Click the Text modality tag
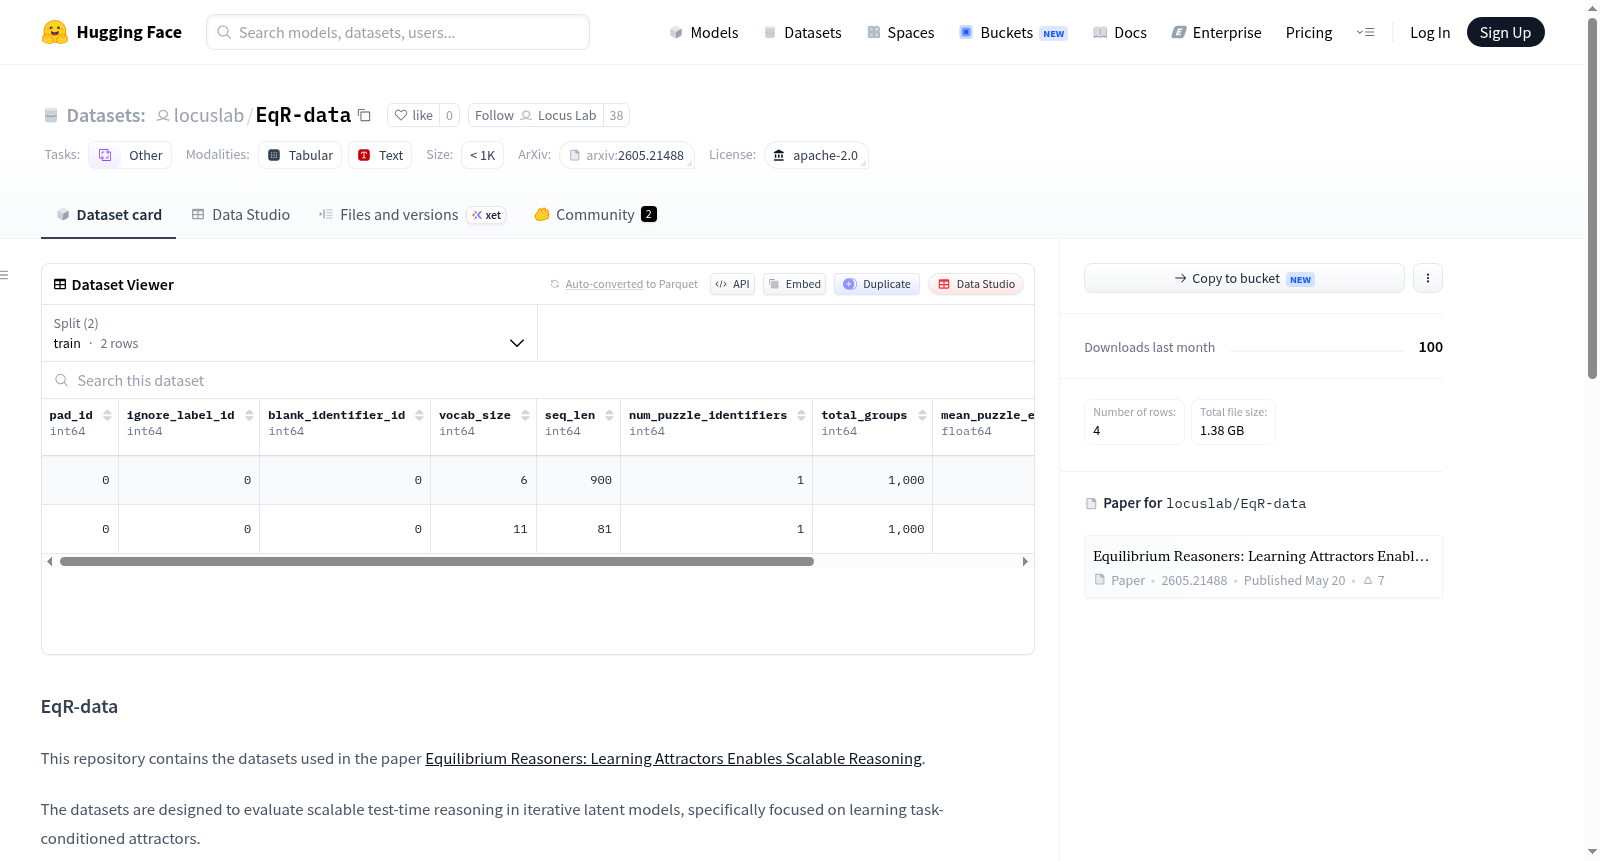Viewport: 1600px width, 861px height. click(x=380, y=155)
